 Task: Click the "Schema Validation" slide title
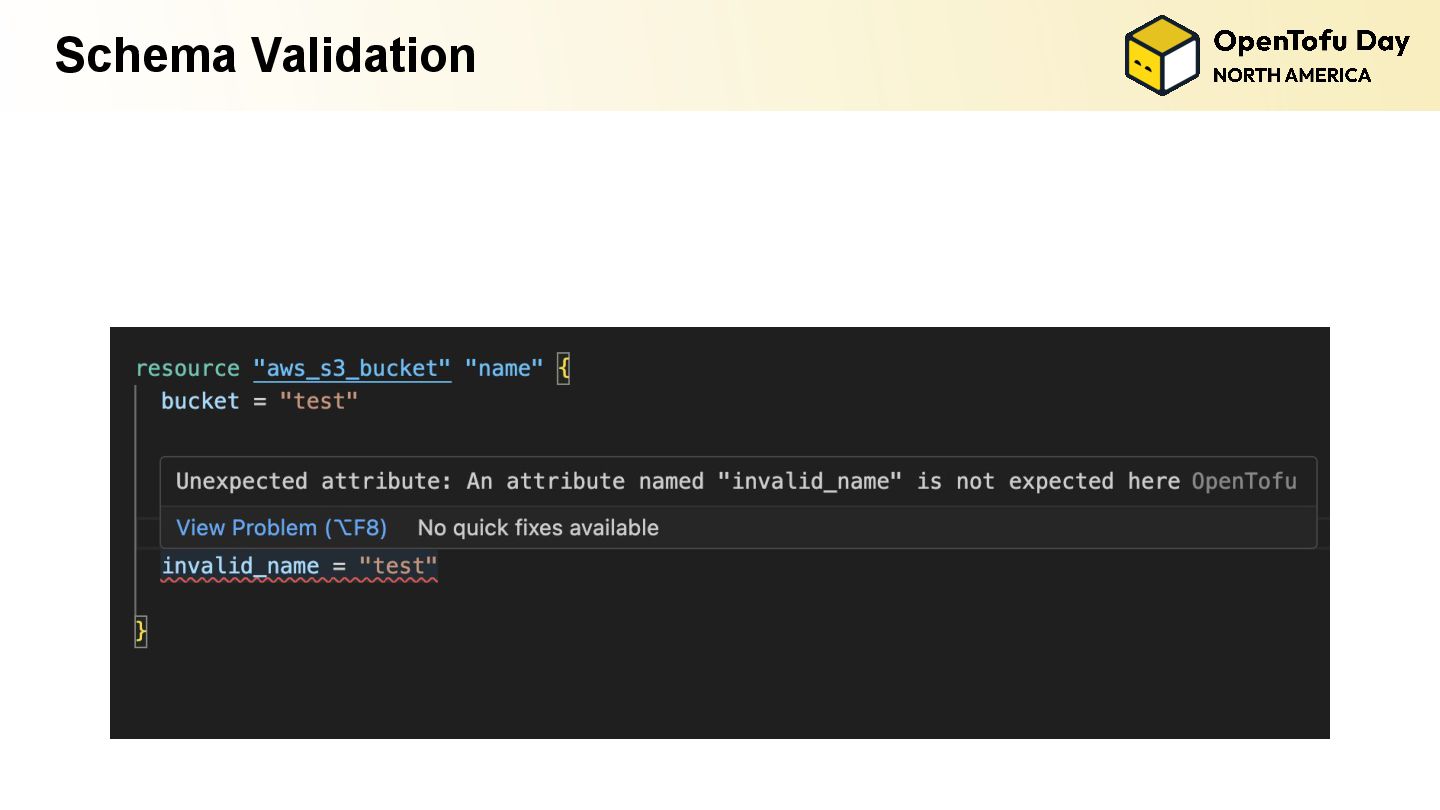click(265, 56)
